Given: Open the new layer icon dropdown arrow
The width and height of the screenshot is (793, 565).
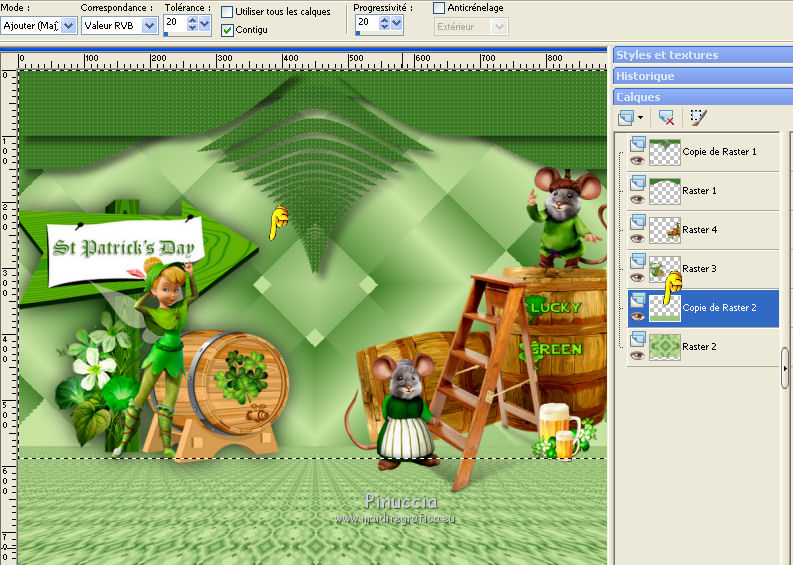Looking at the screenshot, I should tap(641, 118).
